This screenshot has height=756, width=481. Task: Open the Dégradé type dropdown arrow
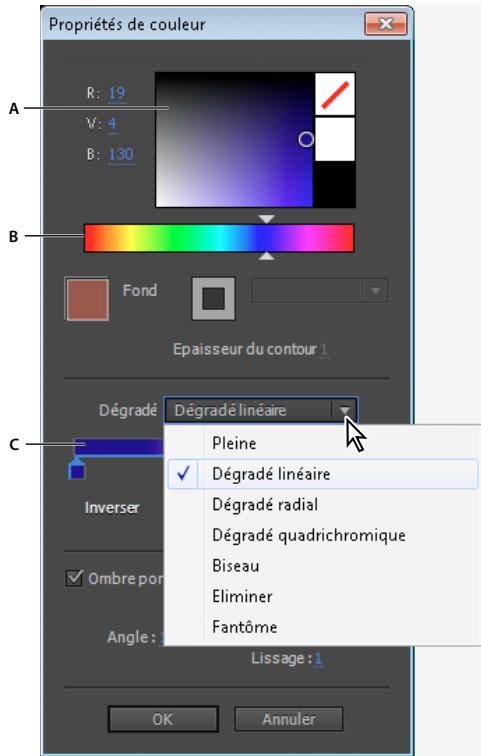coord(344,411)
